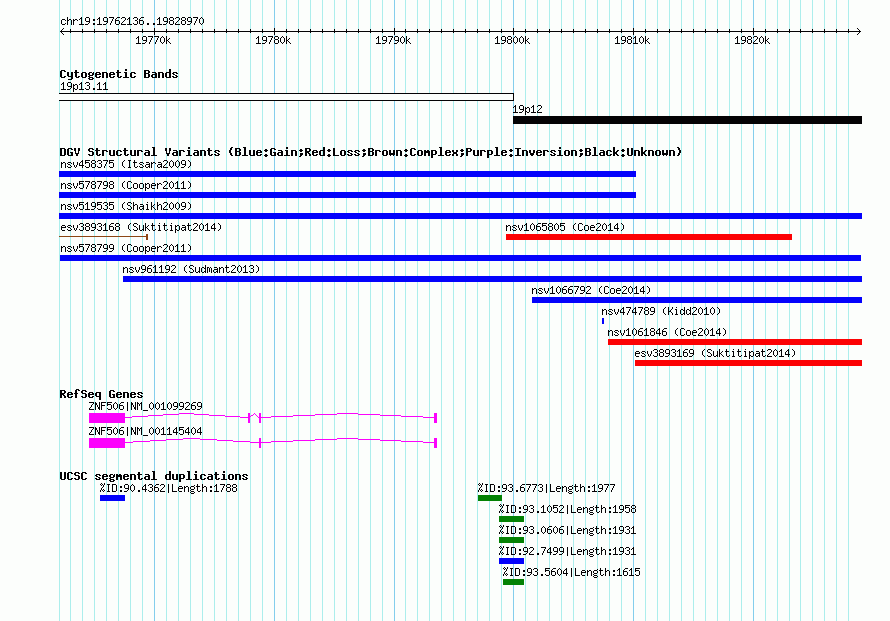
Task: Select the blue duplication bar under %ID:90.4362
Action: point(112,498)
